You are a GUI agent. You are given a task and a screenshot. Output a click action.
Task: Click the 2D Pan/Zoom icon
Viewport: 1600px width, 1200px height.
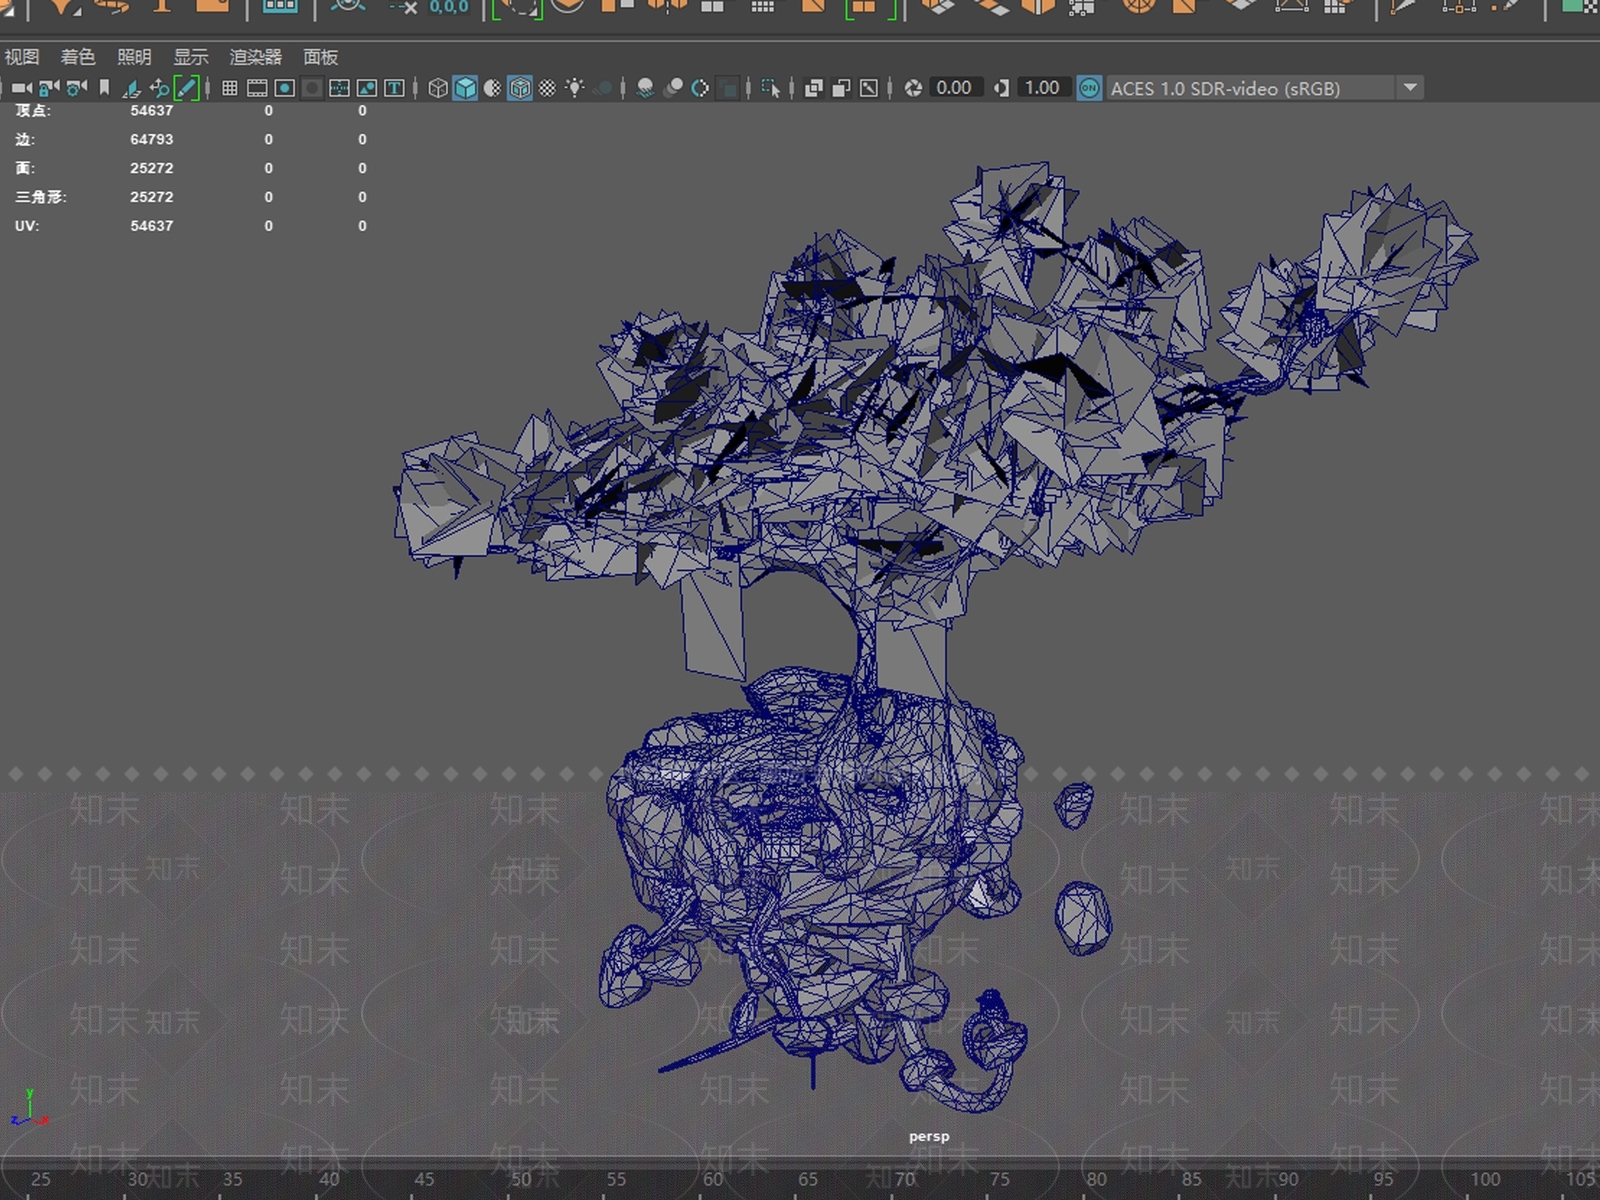click(x=159, y=88)
